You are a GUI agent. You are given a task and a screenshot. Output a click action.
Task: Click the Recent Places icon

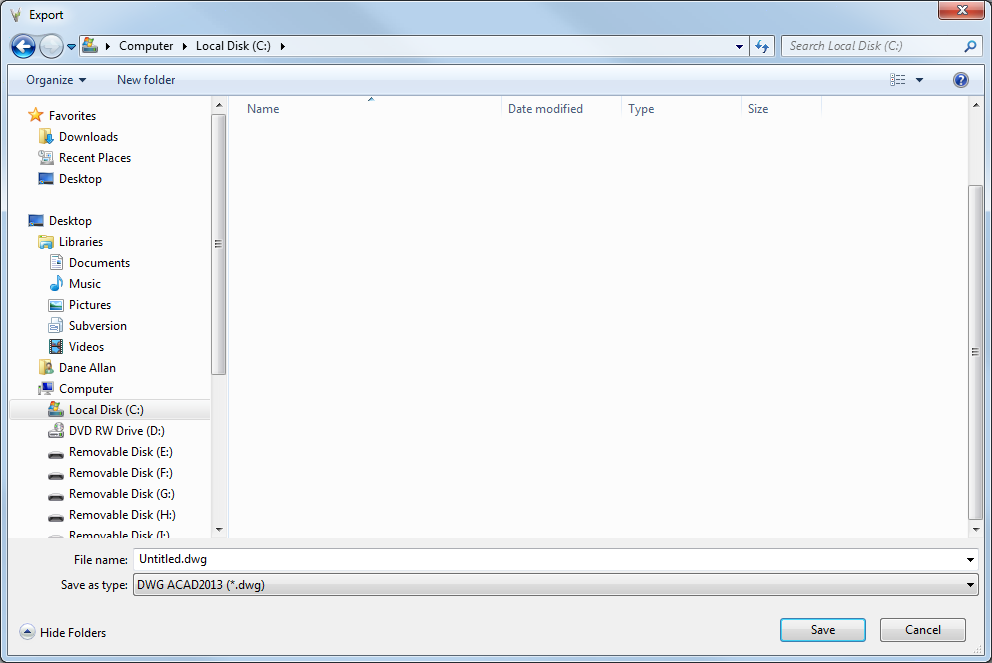click(46, 158)
